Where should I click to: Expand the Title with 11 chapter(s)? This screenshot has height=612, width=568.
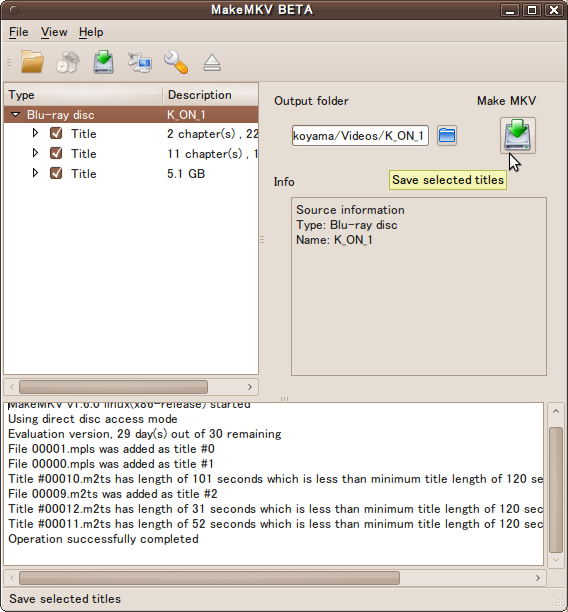tap(35, 153)
